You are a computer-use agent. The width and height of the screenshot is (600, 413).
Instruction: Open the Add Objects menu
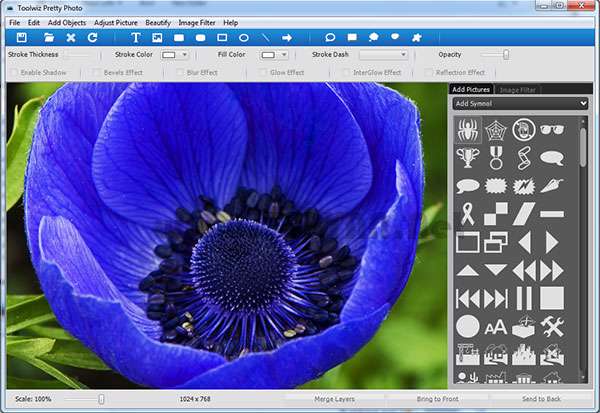click(67, 23)
